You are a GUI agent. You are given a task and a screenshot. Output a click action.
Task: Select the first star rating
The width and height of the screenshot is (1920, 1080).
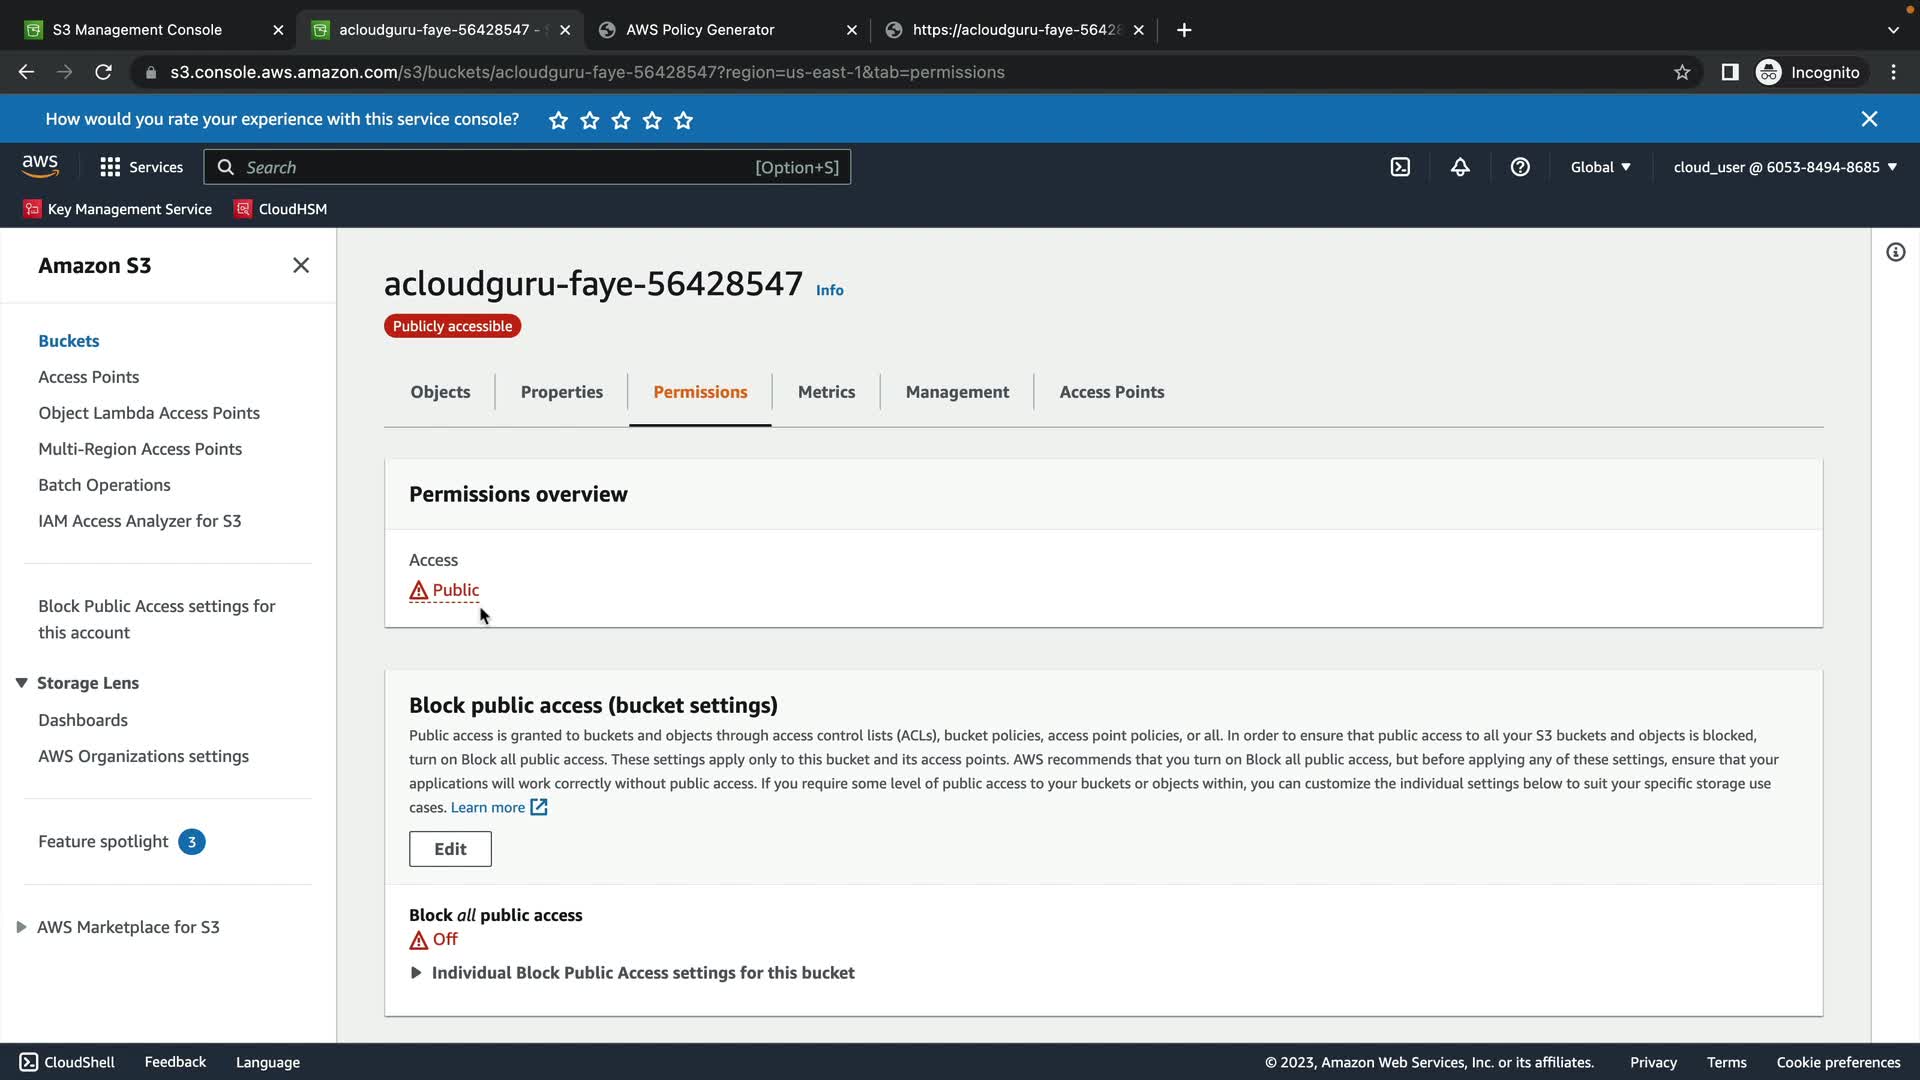click(x=558, y=120)
